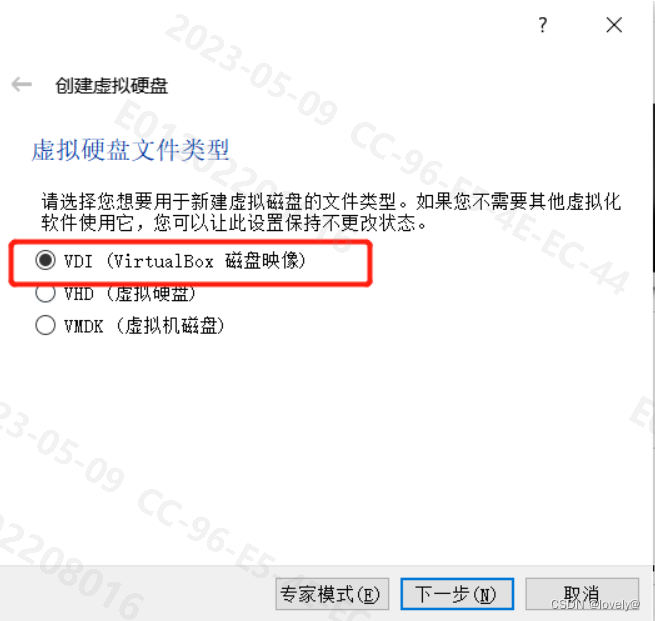Click the 取消 cancel button
This screenshot has width=655, height=621.
pos(582,594)
